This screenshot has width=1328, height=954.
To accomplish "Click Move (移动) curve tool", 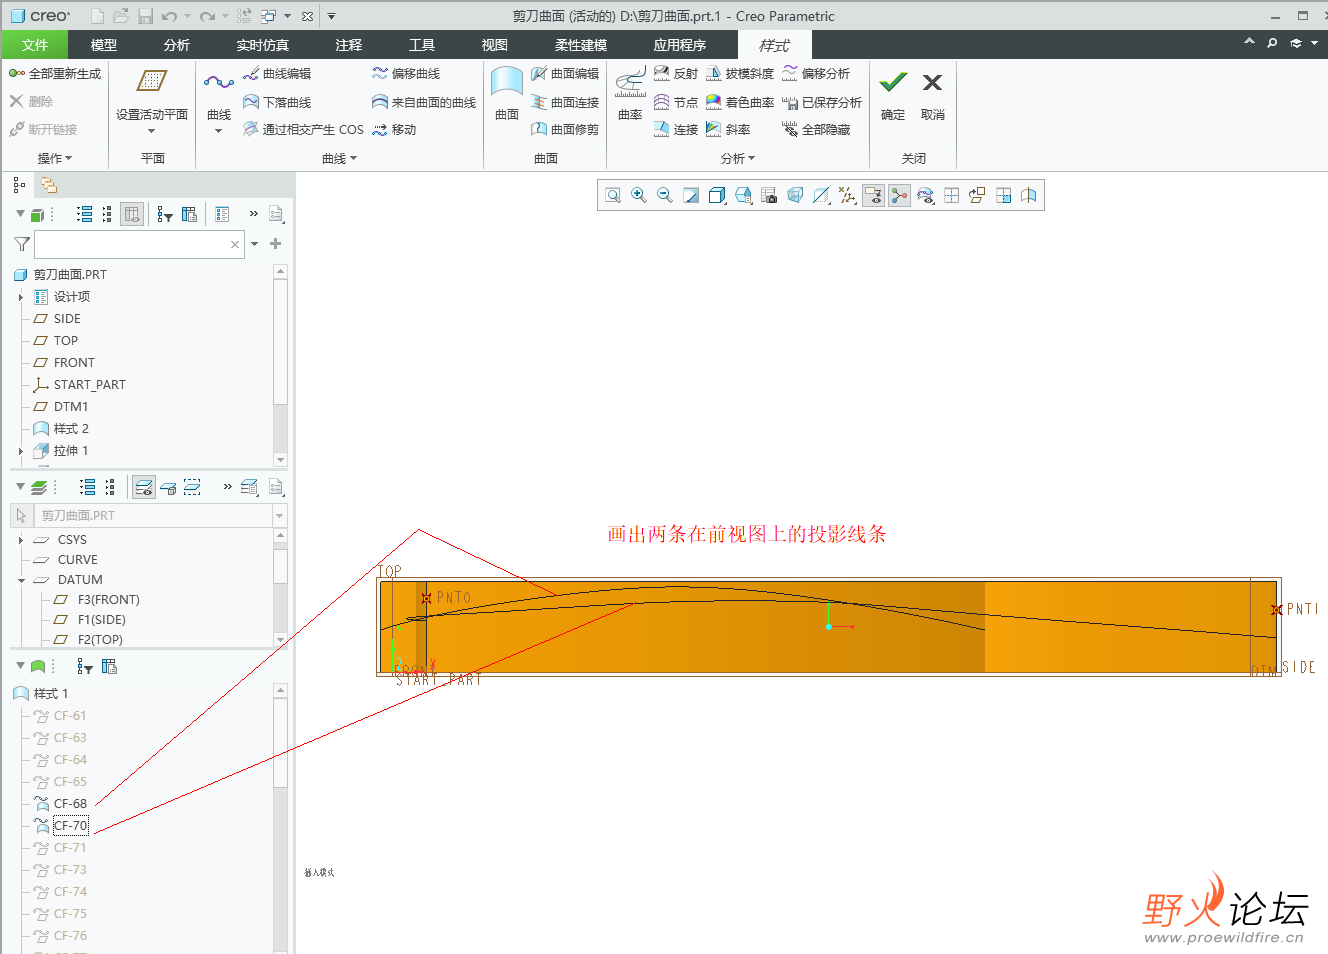I will (395, 129).
